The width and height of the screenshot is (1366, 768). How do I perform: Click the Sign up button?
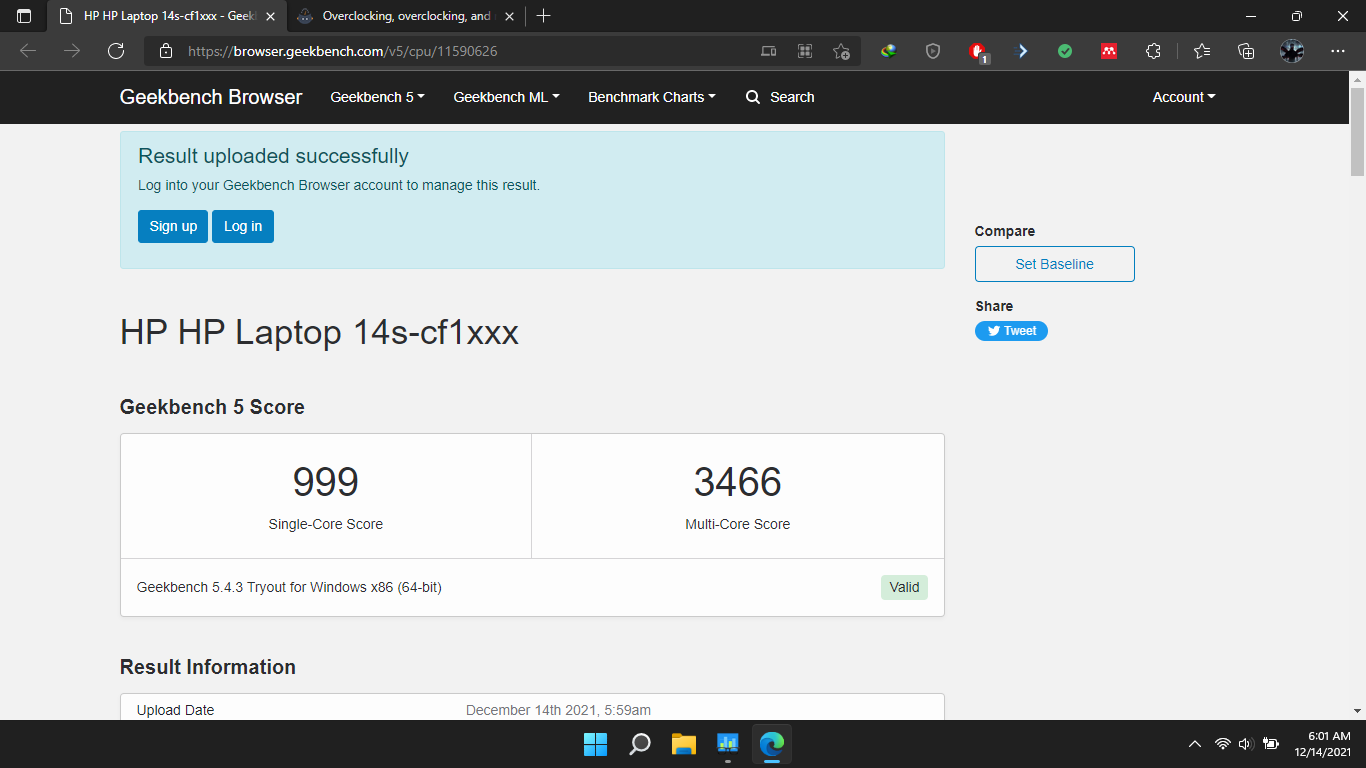tap(173, 226)
